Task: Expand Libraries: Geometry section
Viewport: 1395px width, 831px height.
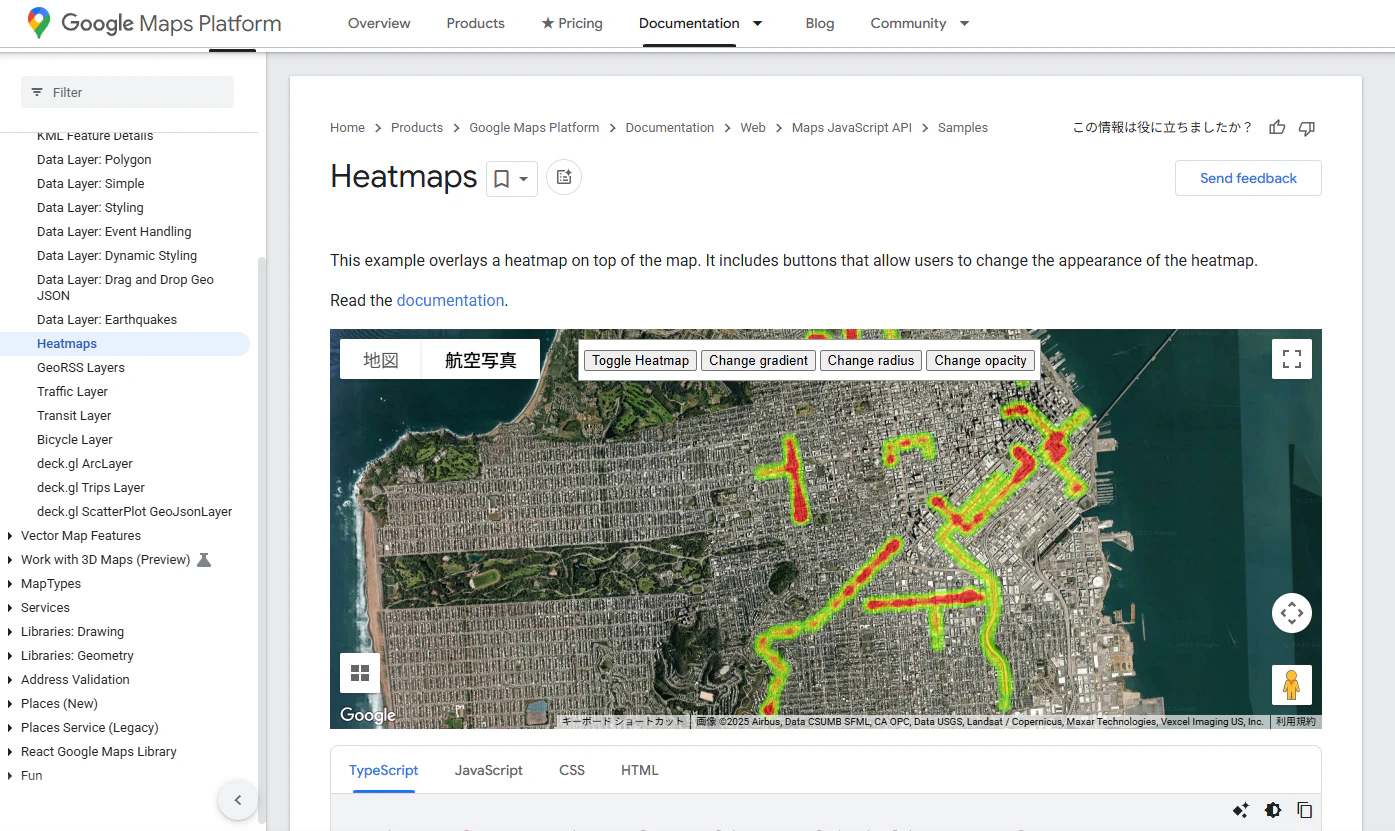Action: click(10, 656)
